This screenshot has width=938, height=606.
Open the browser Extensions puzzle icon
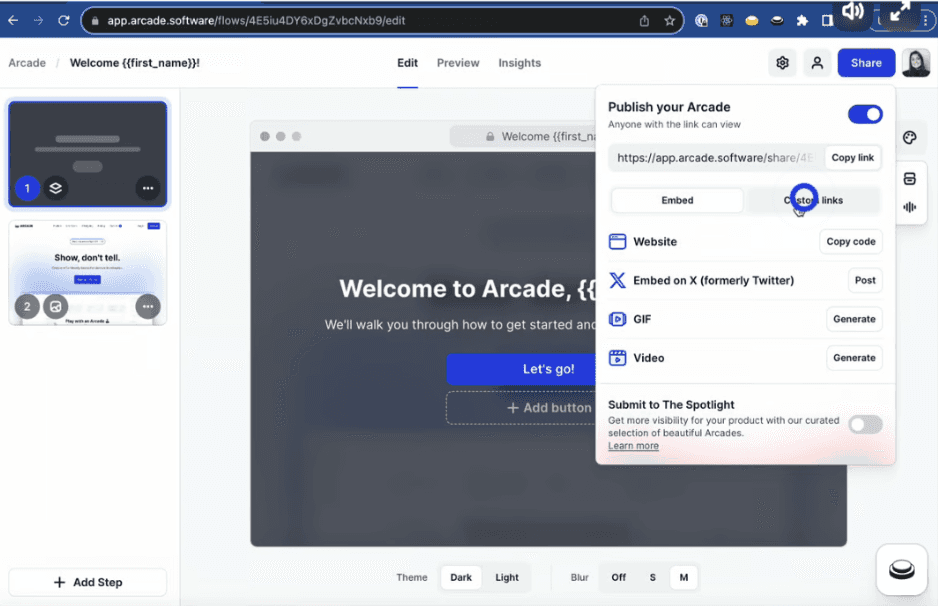tap(802, 21)
